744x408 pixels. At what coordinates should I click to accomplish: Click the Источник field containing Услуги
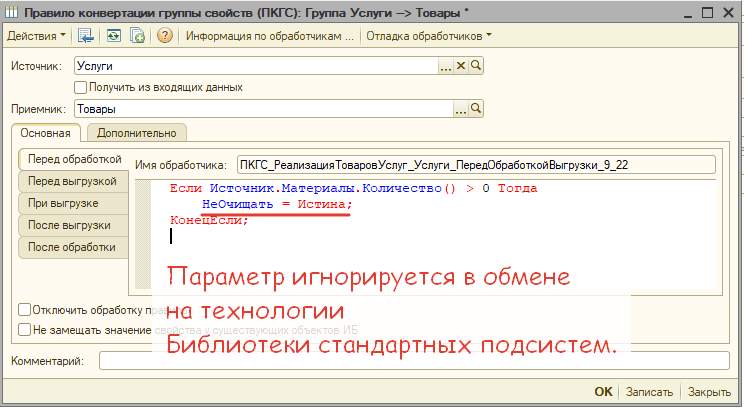point(256,66)
